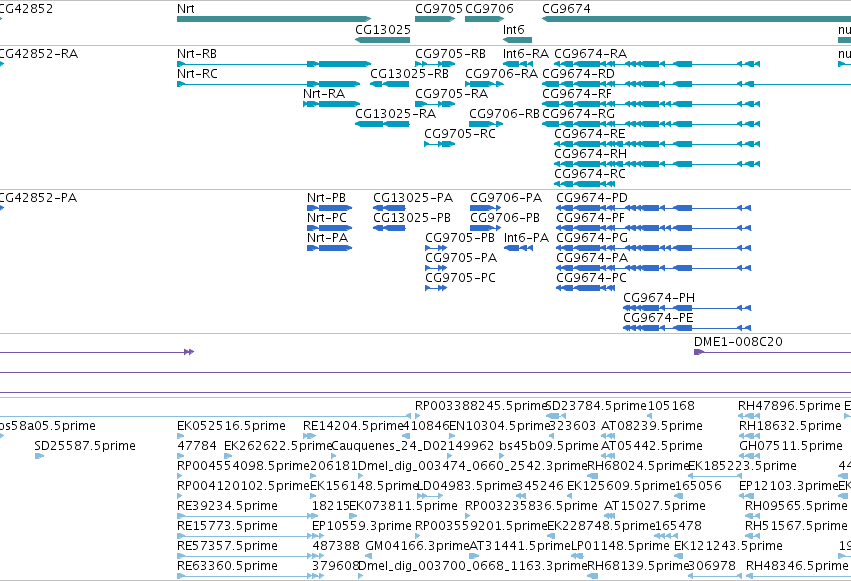Select EST RH48346.5prime
The width and height of the screenshot is (851, 581).
pos(797,567)
